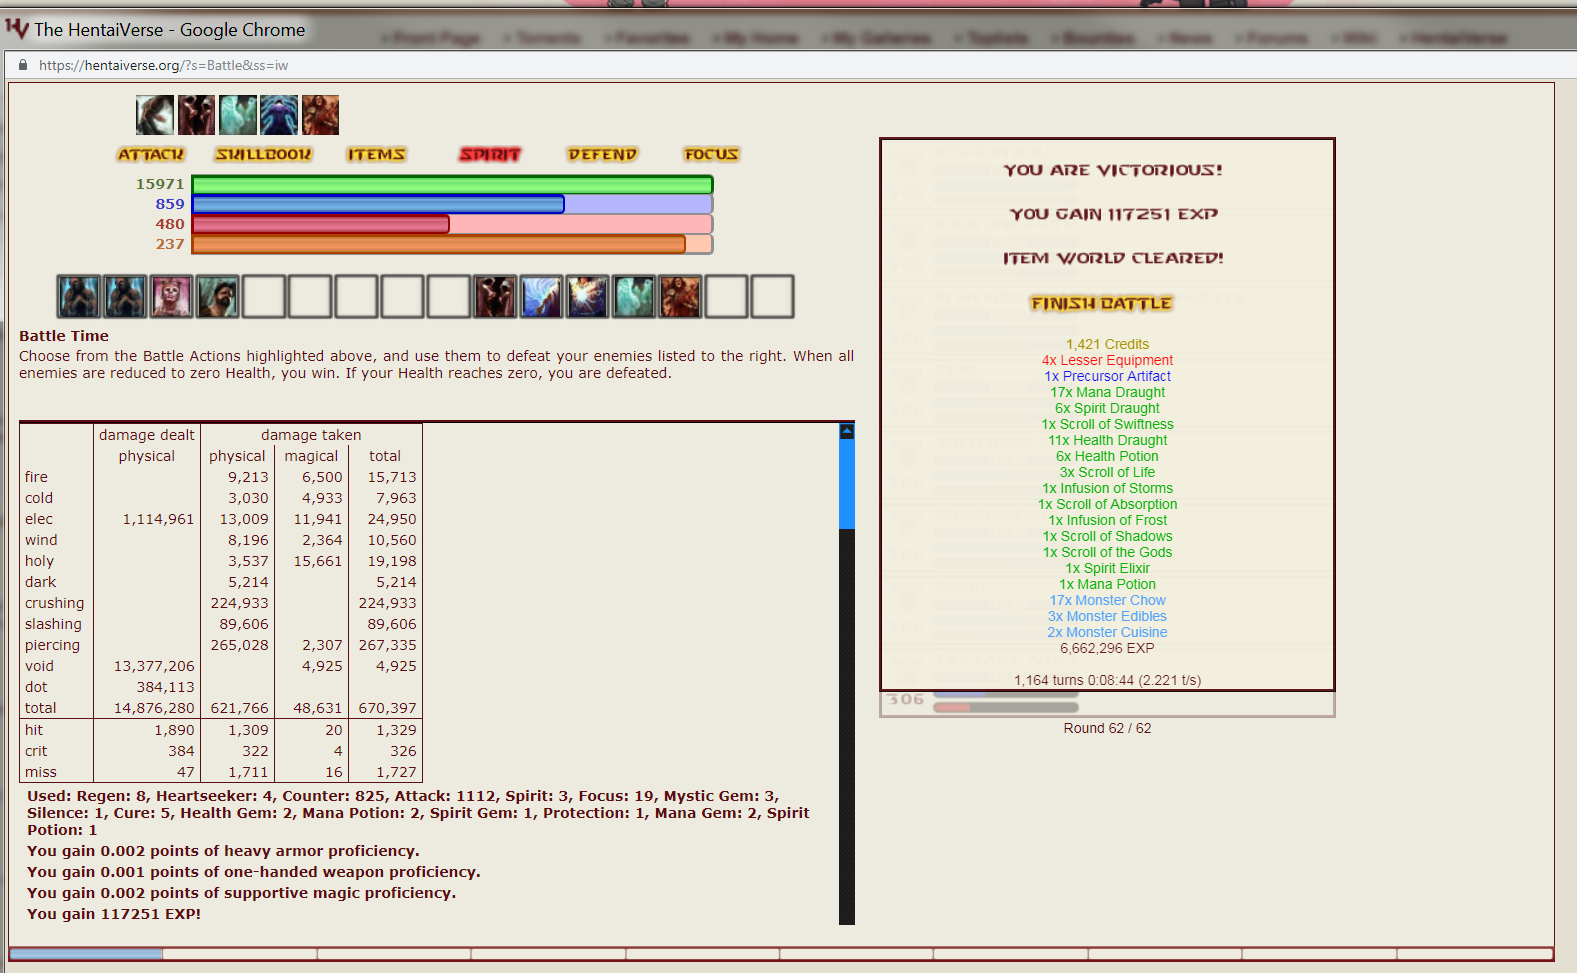1577x973 pixels.
Task: Click the battle log scrollbar thumb
Action: 847,484
